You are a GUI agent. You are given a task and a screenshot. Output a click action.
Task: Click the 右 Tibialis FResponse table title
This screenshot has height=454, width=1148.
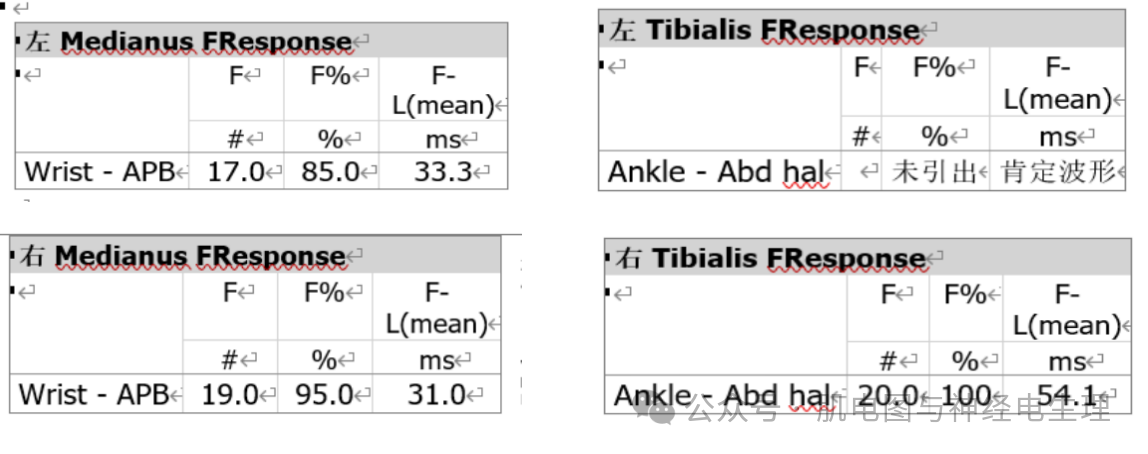pyautogui.click(x=770, y=259)
